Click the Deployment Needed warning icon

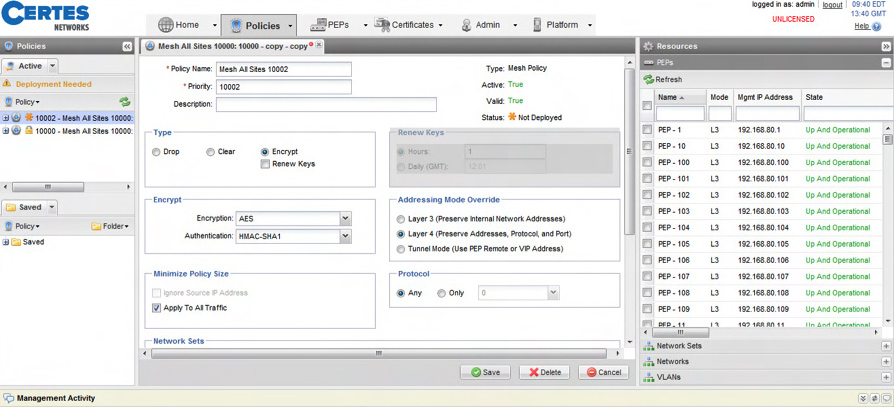point(9,85)
